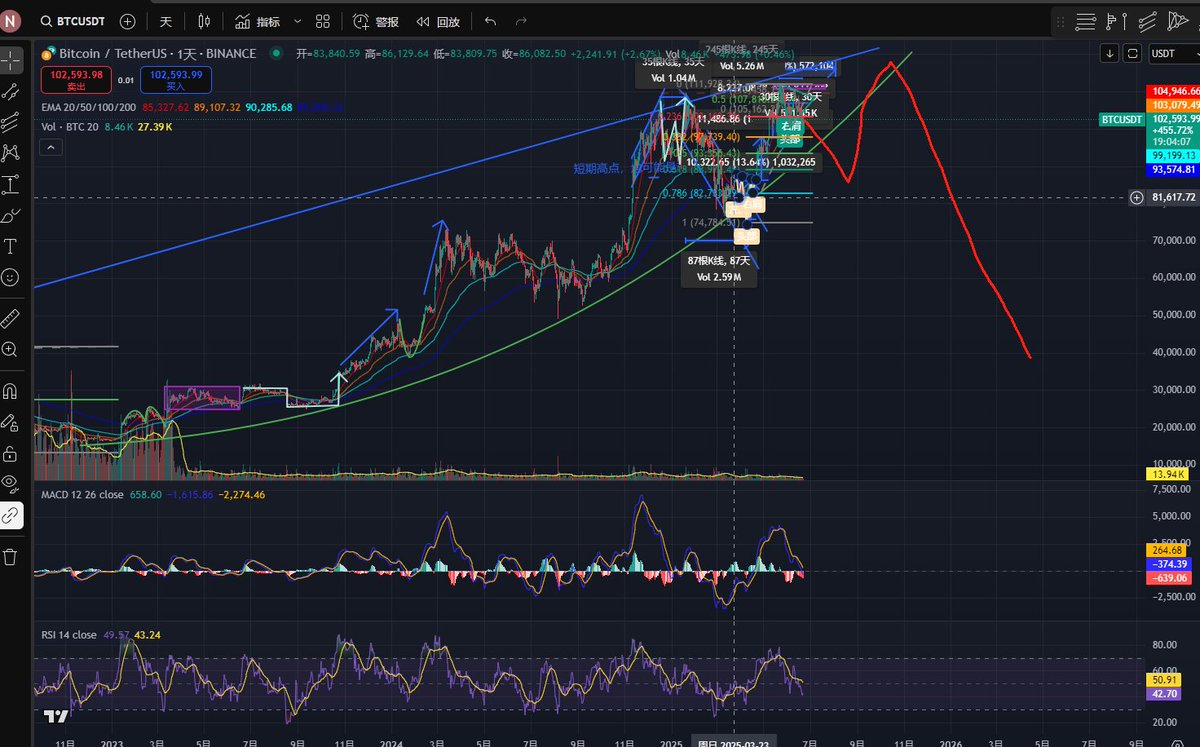Select horizontal lines favorite tool
Screen dimensions: 1200x747
click(x=1087, y=20)
